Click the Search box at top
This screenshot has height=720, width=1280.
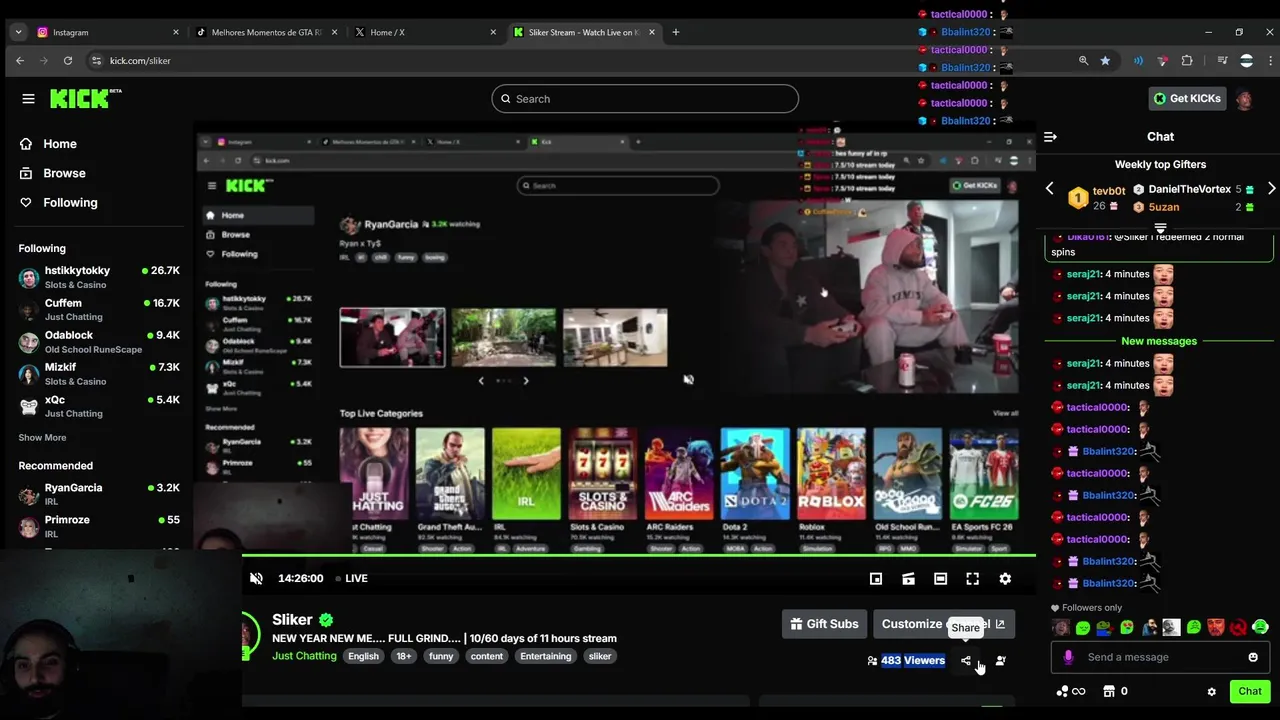tap(645, 99)
